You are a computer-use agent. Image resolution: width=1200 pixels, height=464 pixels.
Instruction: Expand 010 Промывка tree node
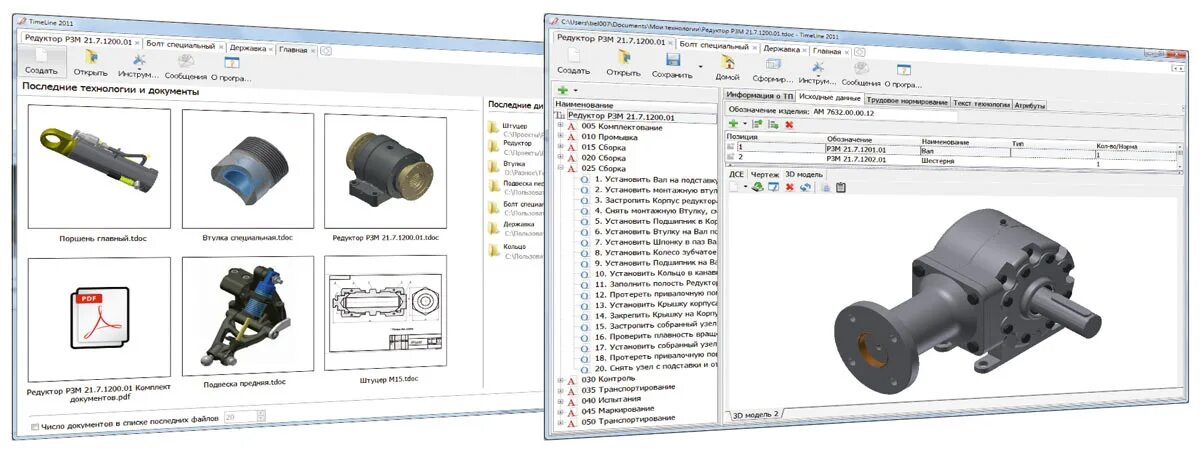(x=560, y=138)
